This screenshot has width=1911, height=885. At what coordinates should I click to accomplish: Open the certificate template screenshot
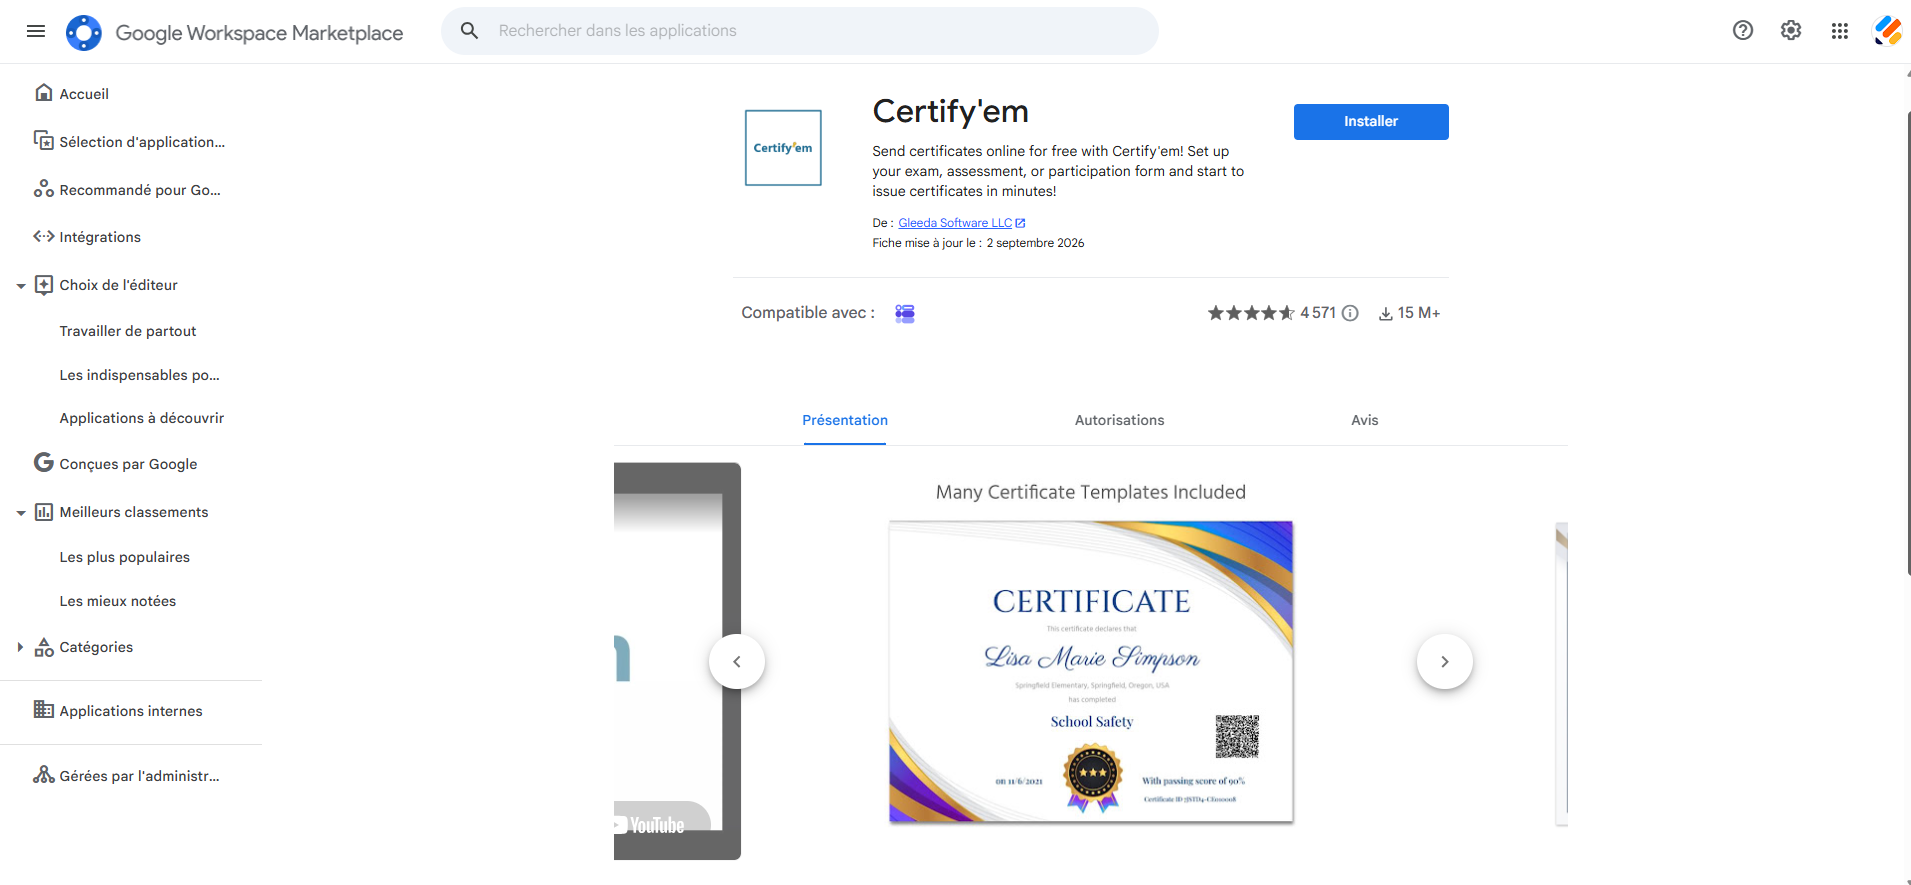(1091, 672)
